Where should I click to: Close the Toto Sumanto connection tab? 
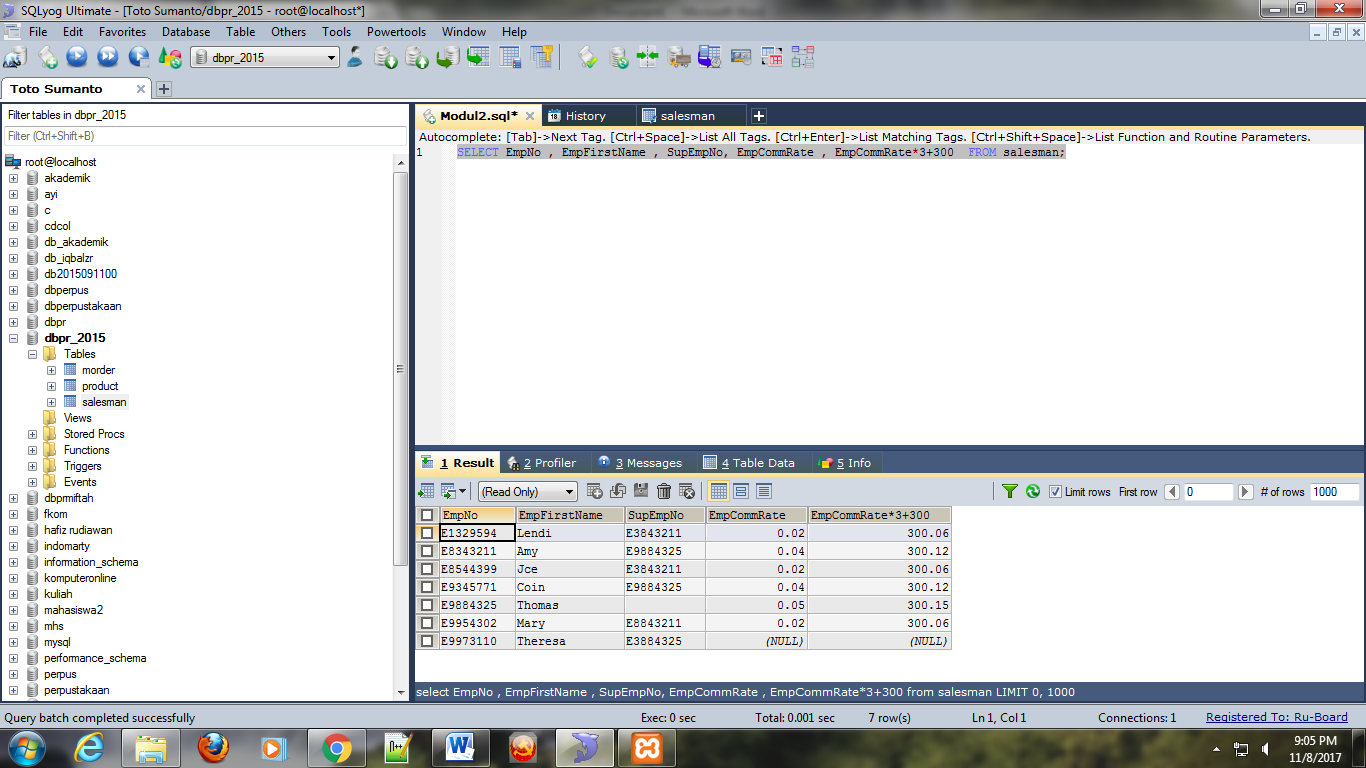click(x=141, y=89)
